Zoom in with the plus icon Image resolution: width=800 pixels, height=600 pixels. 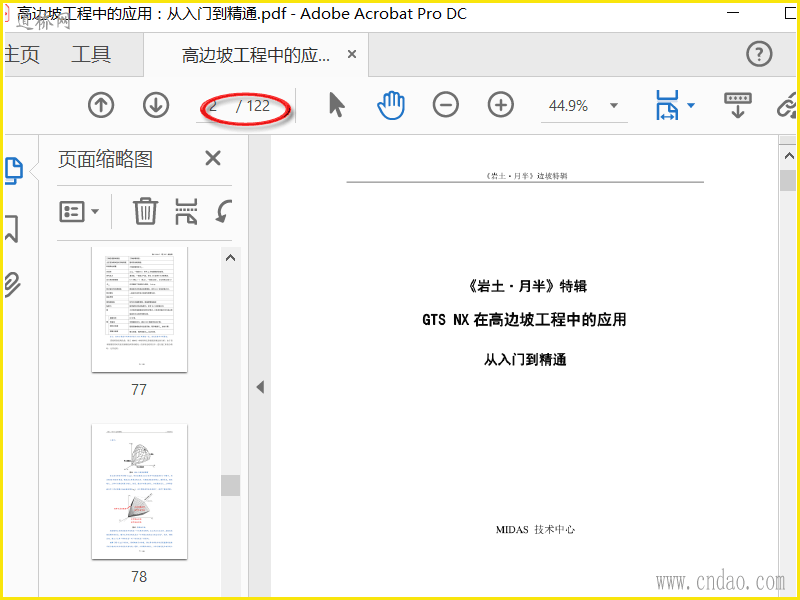(x=501, y=105)
